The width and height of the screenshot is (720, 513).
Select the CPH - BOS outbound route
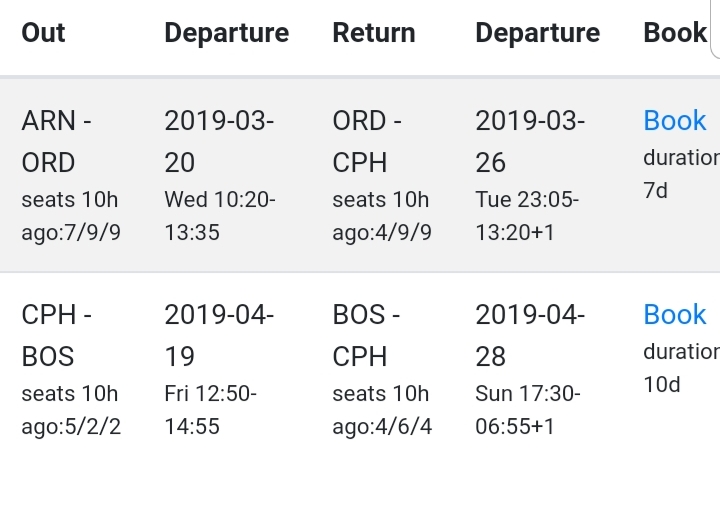[x=56, y=335]
